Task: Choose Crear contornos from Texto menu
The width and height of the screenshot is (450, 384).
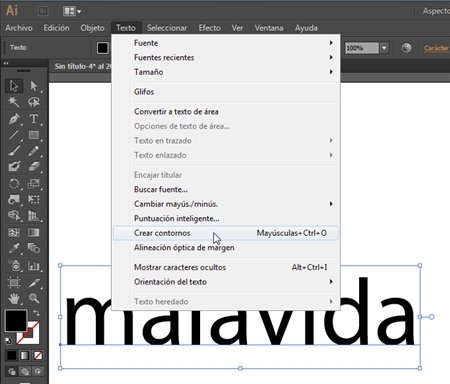Action: click(x=226, y=233)
